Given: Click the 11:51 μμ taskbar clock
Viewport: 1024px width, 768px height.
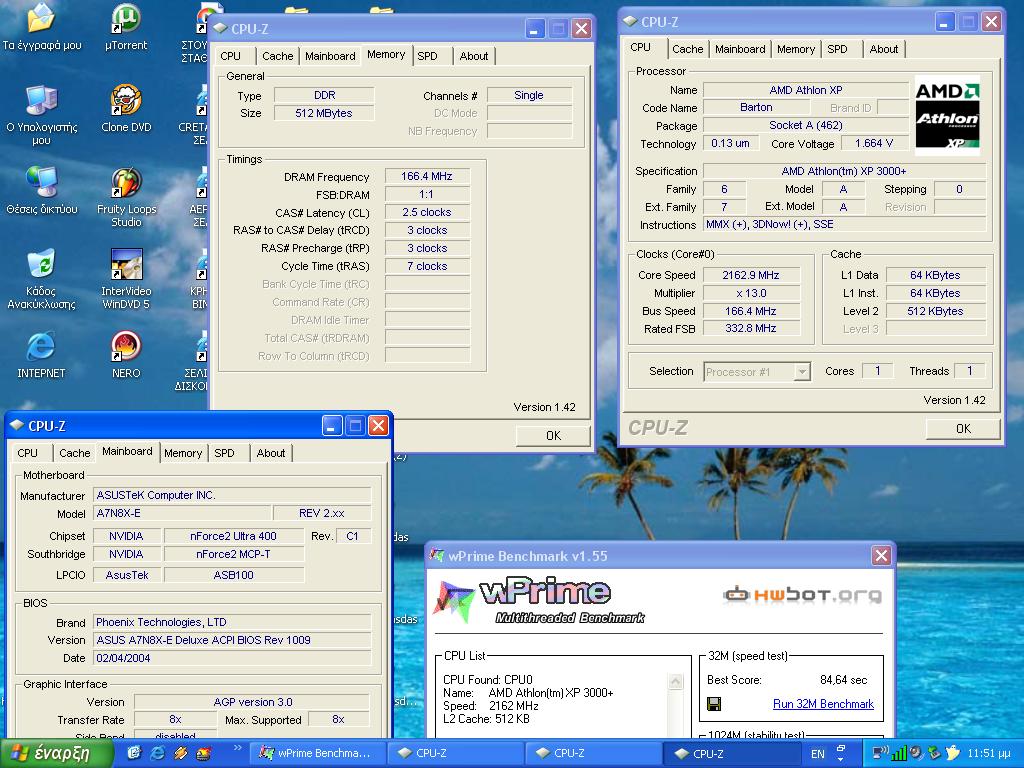Looking at the screenshot, I should (989, 754).
